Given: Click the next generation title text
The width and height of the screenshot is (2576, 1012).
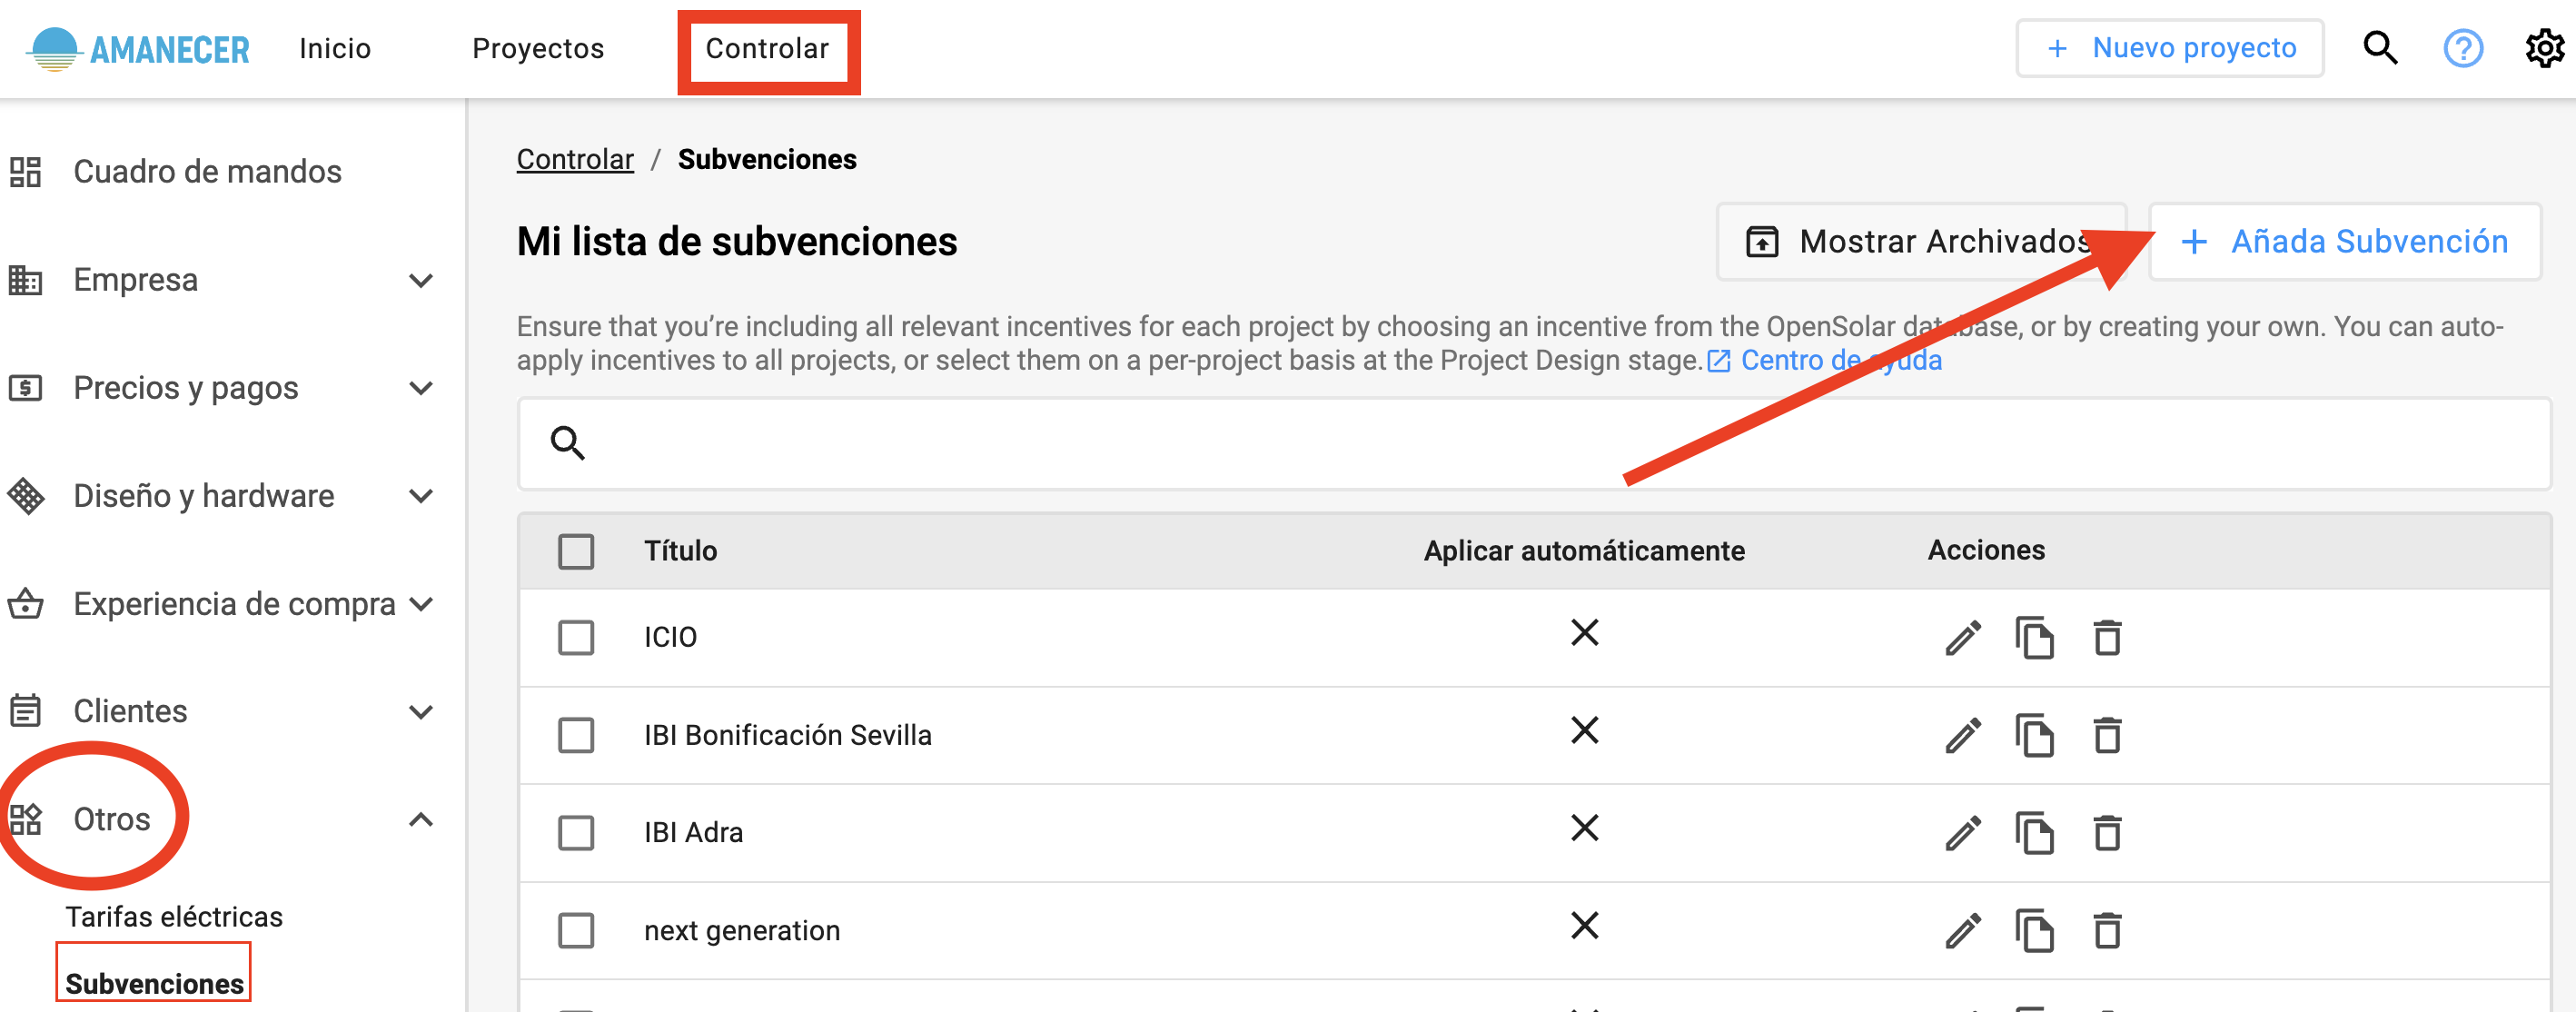Looking at the screenshot, I should pos(741,931).
